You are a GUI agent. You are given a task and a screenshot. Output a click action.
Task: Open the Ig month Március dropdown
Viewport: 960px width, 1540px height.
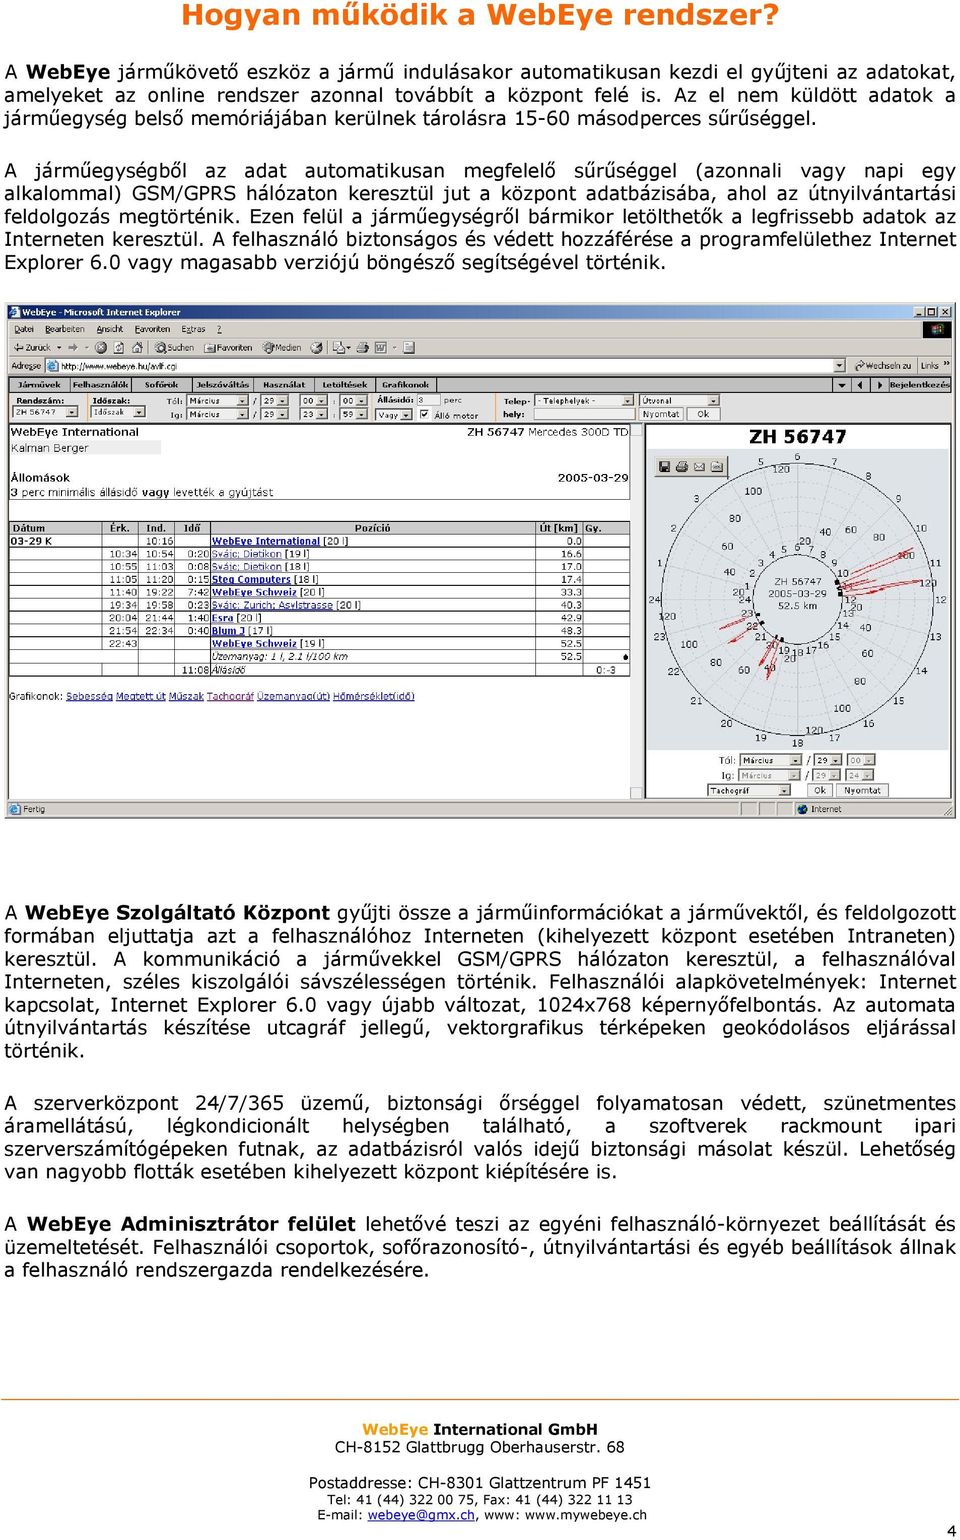tap(217, 414)
